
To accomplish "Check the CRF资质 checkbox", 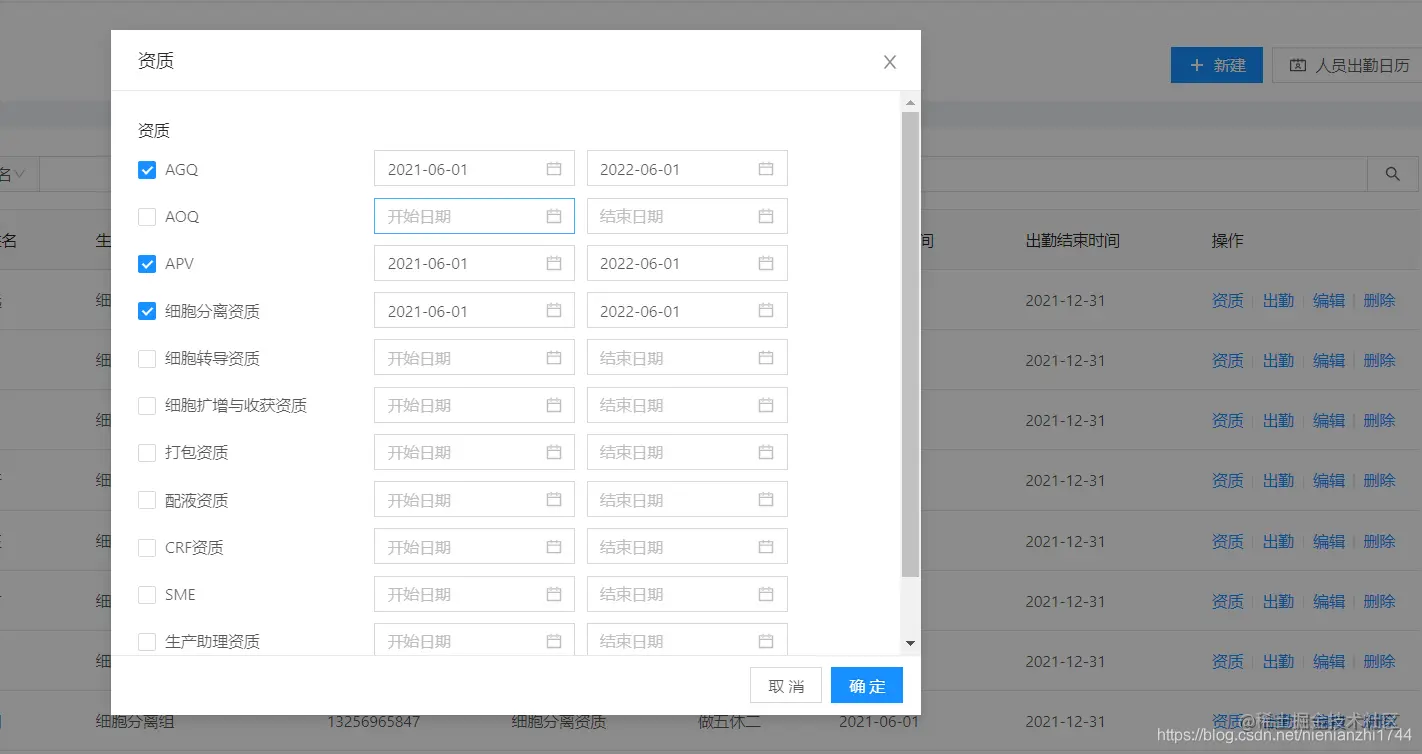I will [x=147, y=547].
